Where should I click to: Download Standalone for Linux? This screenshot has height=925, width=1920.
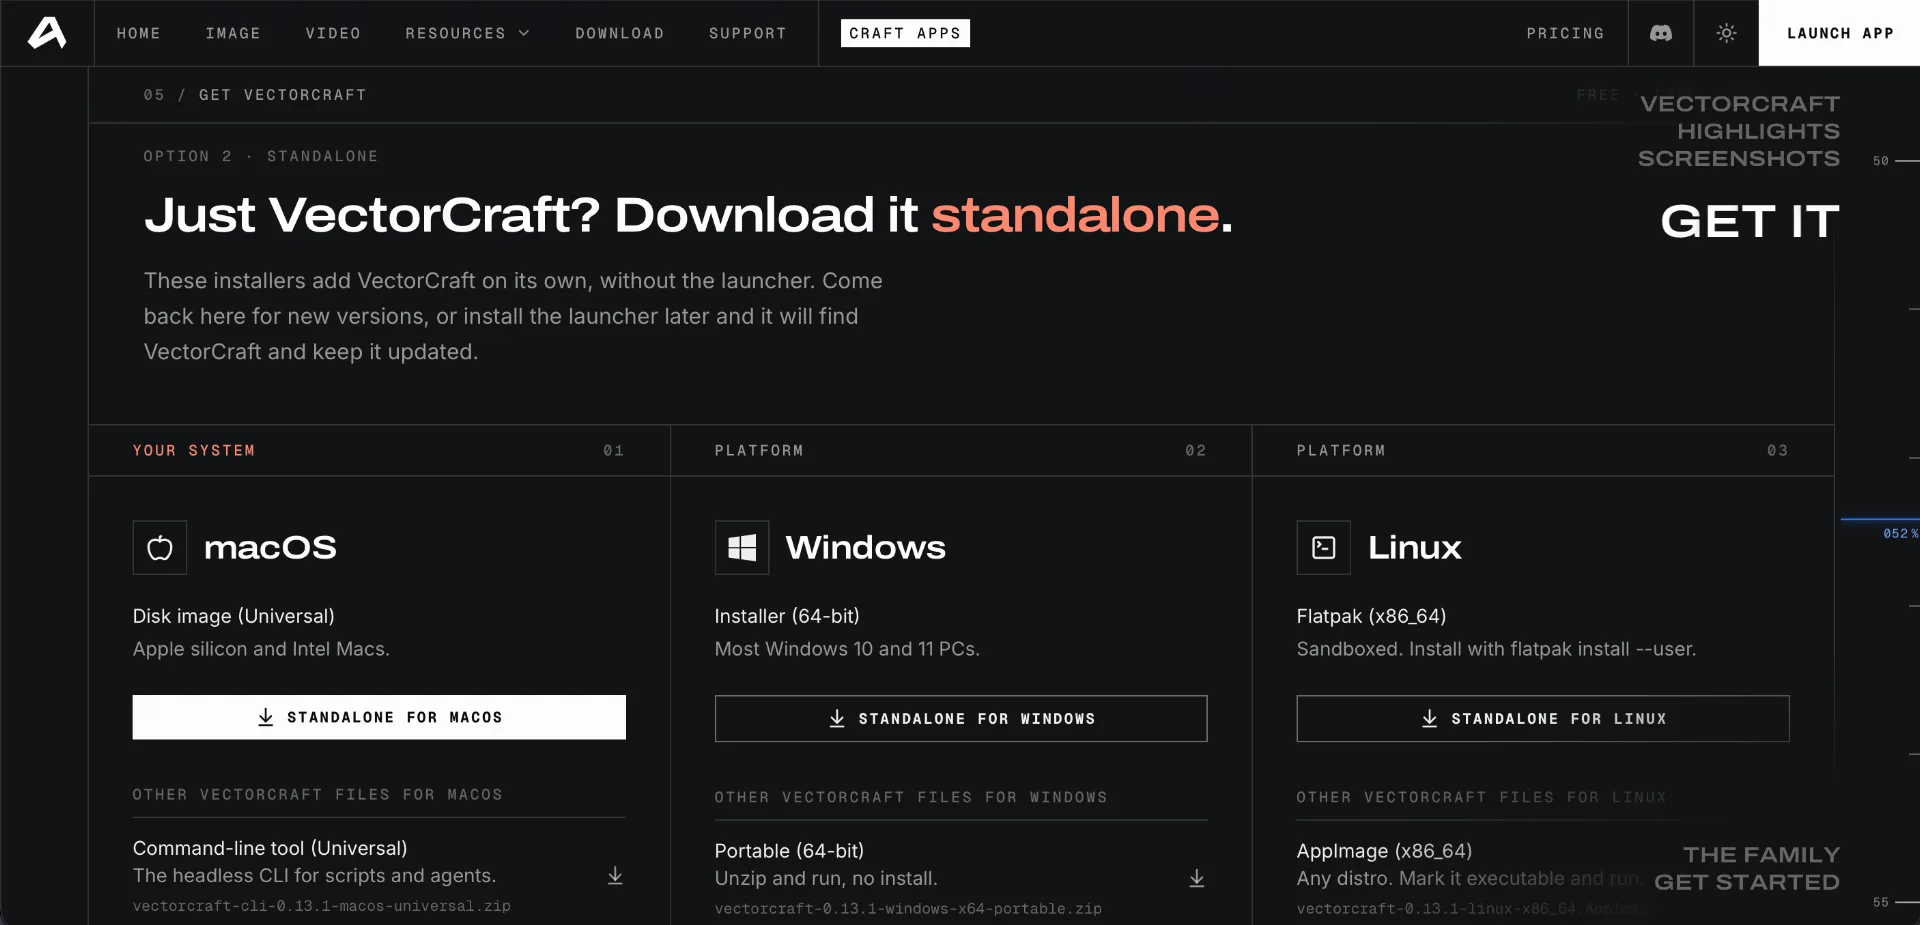tap(1543, 718)
